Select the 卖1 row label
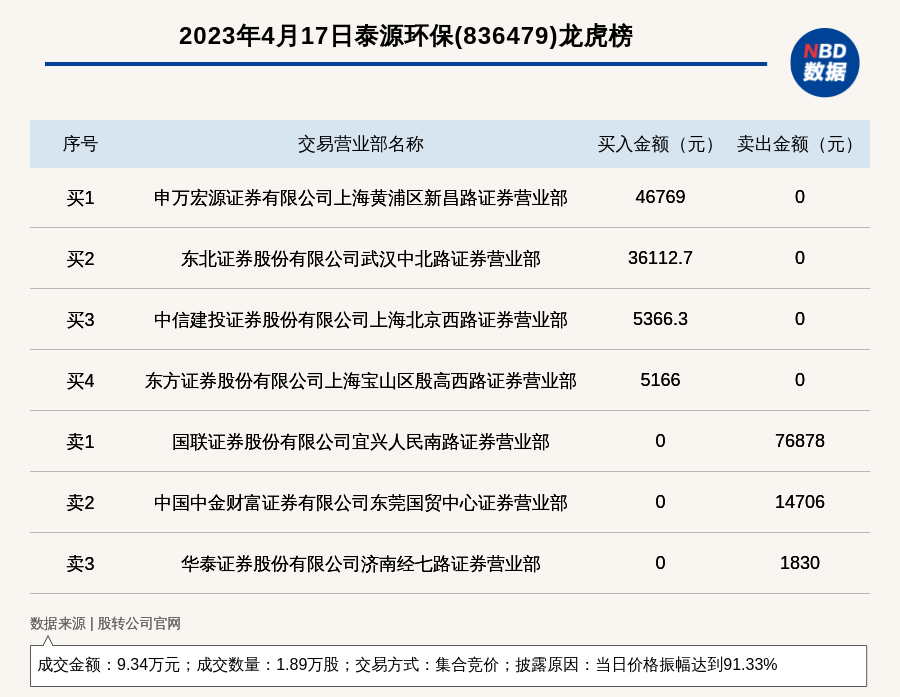 80,442
